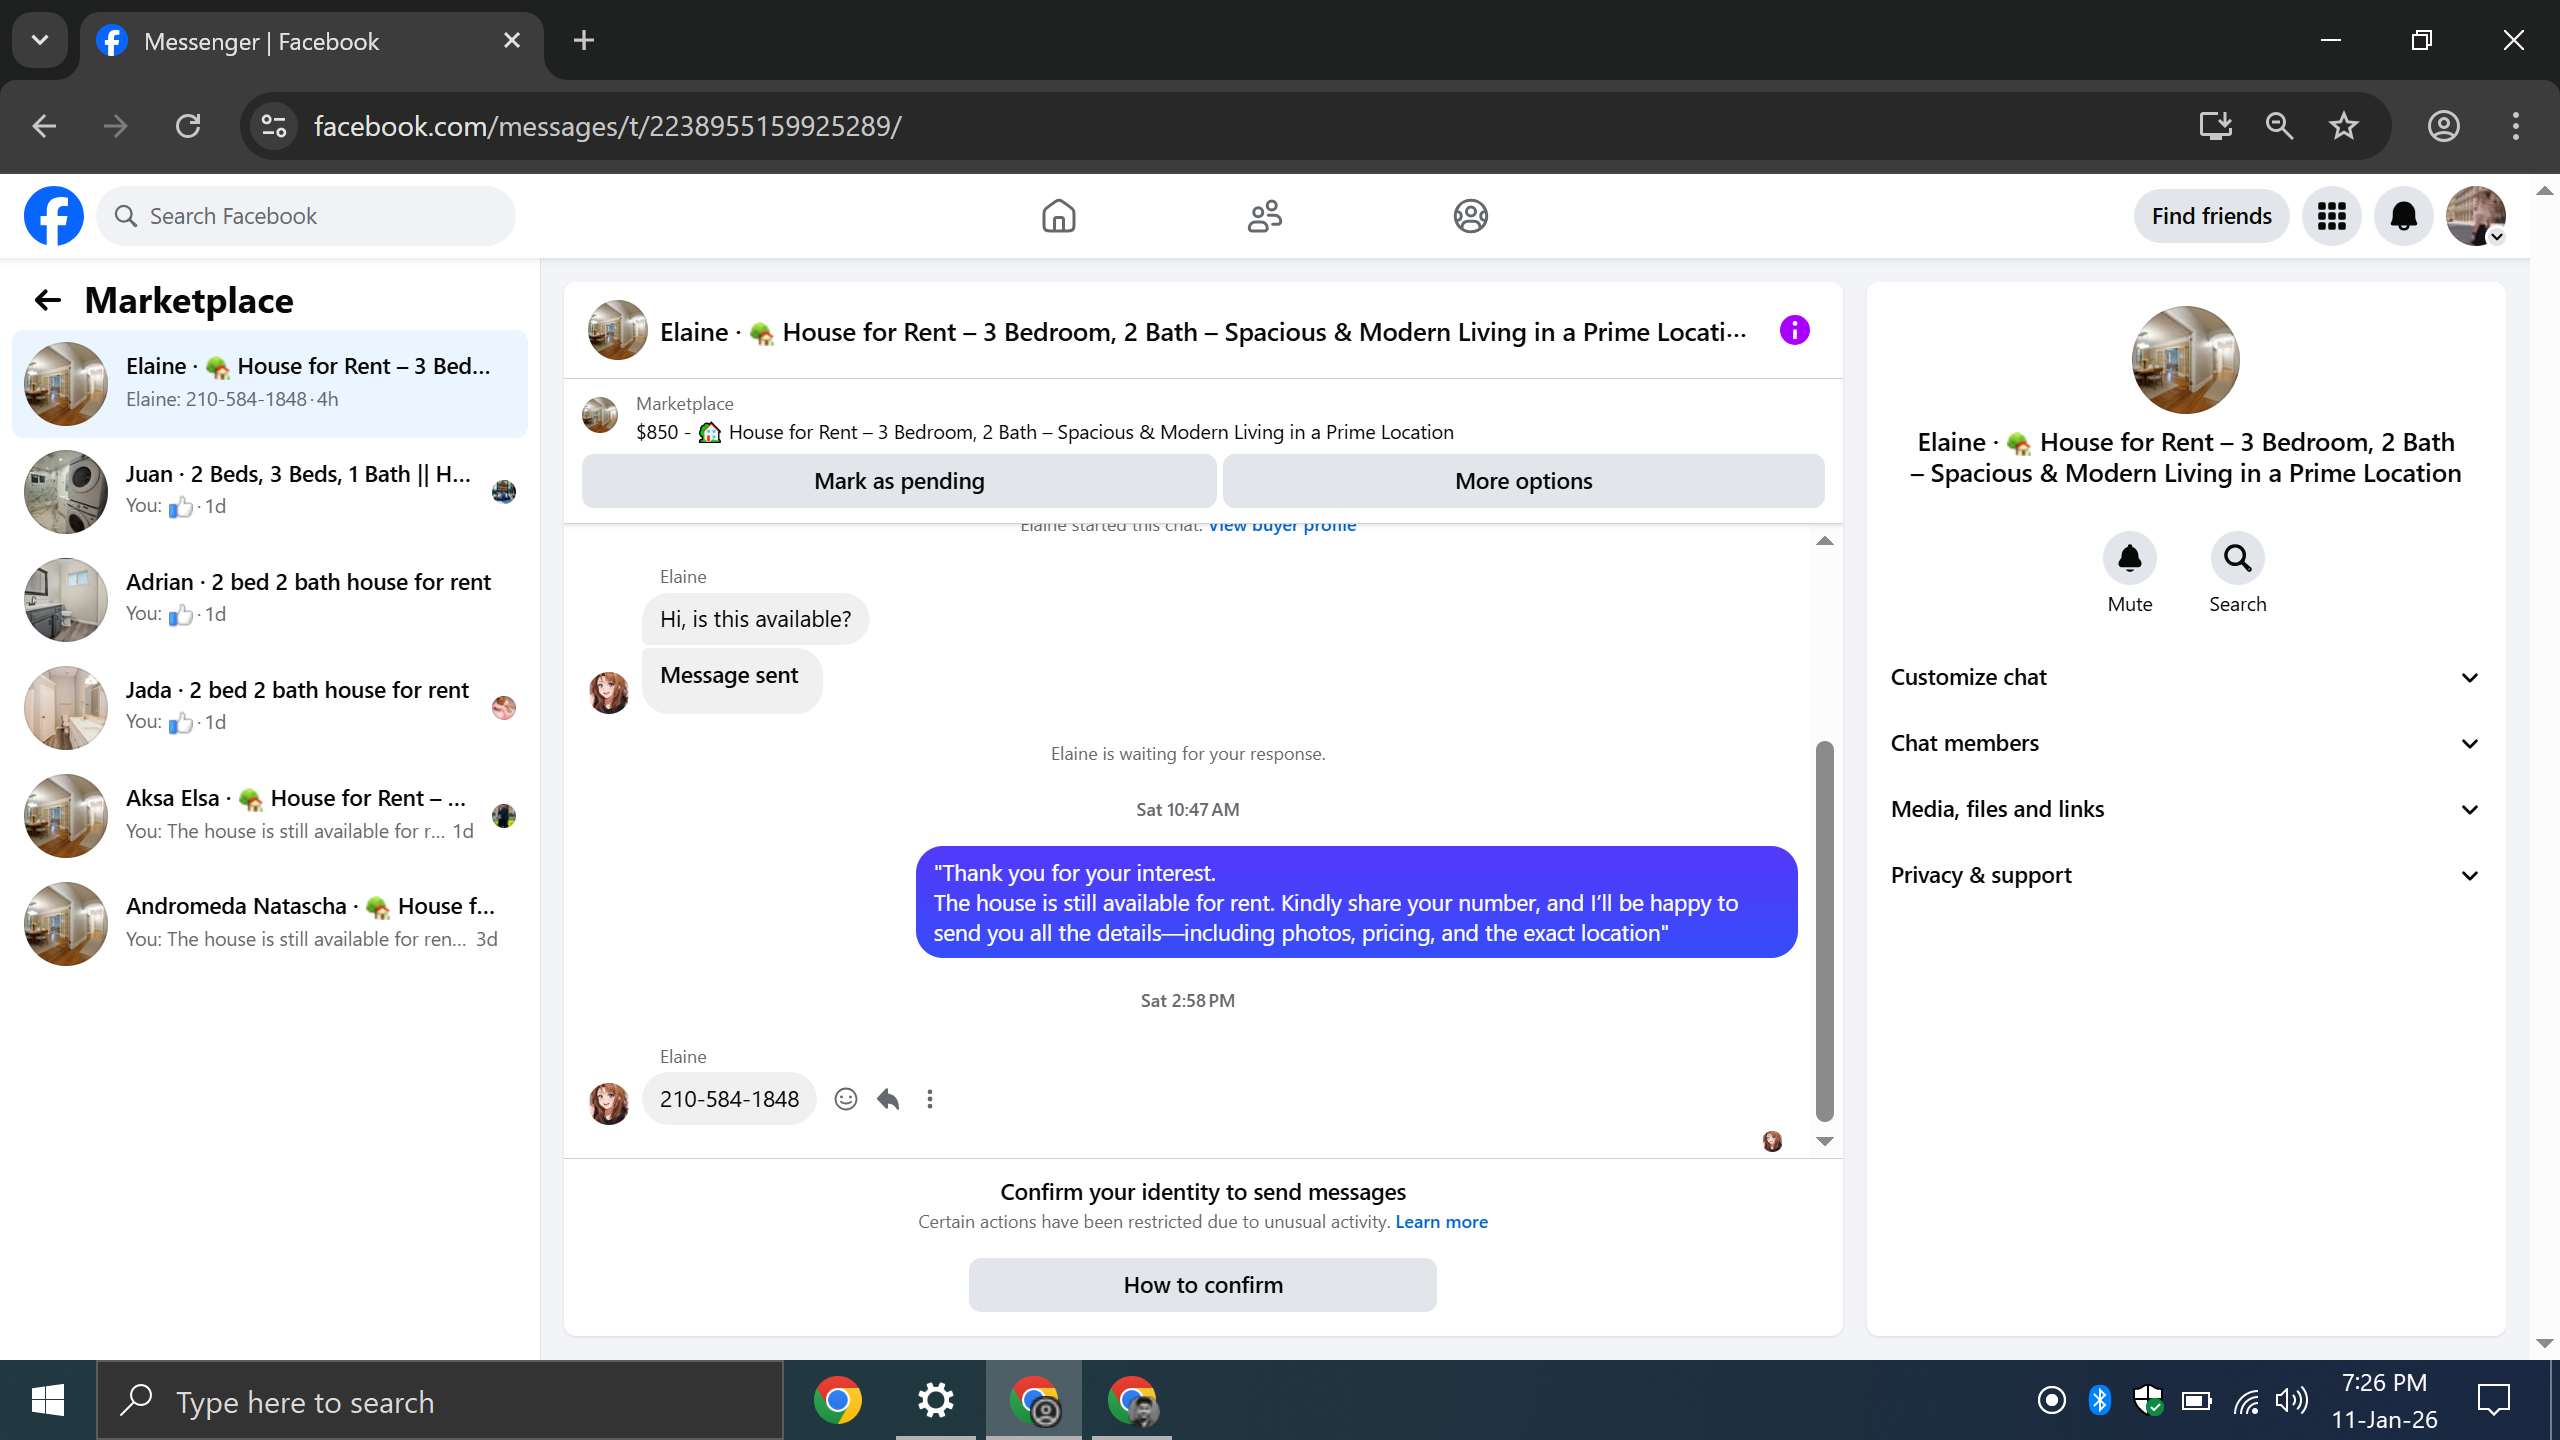2560x1440 pixels.
Task: Open the Facebook menu grid icon
Action: point(2331,216)
